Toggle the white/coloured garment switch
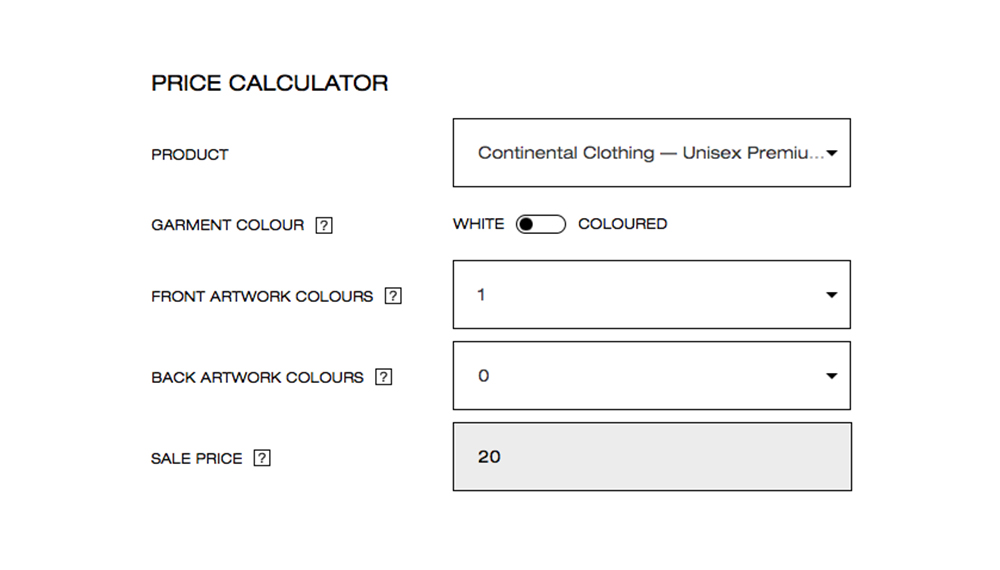The width and height of the screenshot is (1000, 570). [x=540, y=224]
